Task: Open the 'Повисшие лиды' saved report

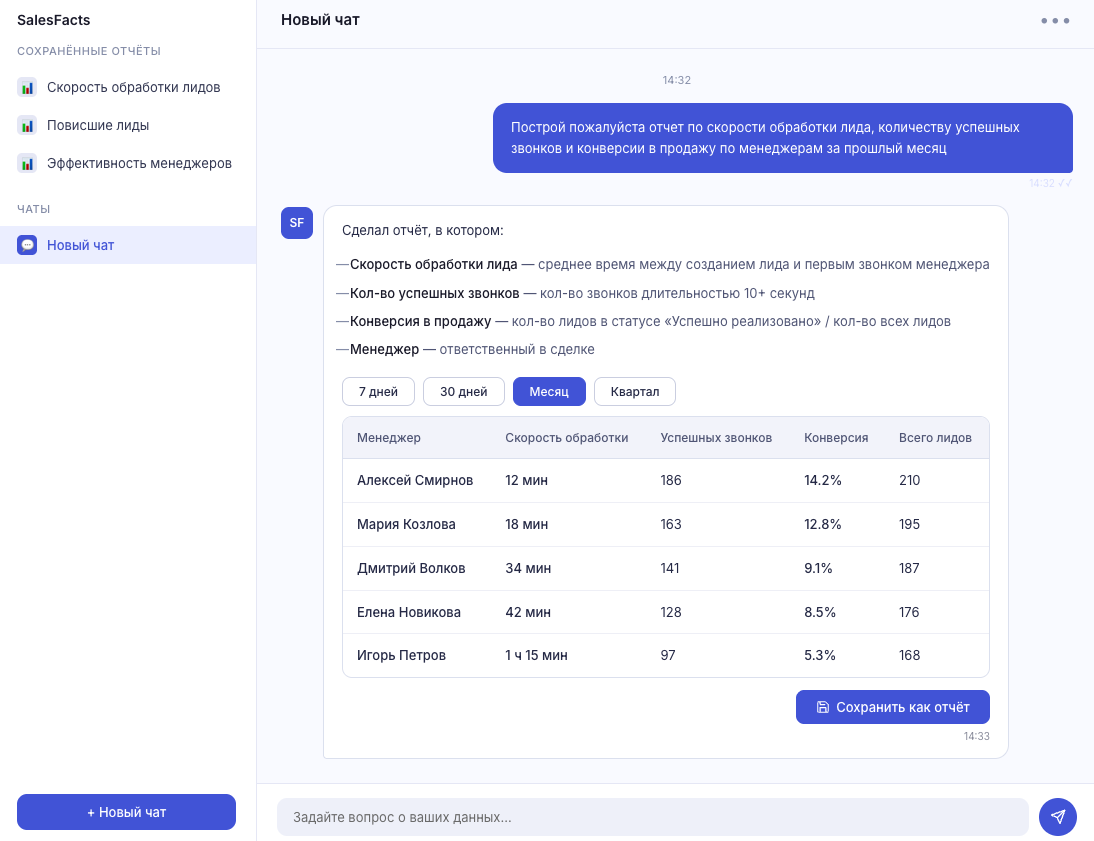Action: (x=97, y=125)
